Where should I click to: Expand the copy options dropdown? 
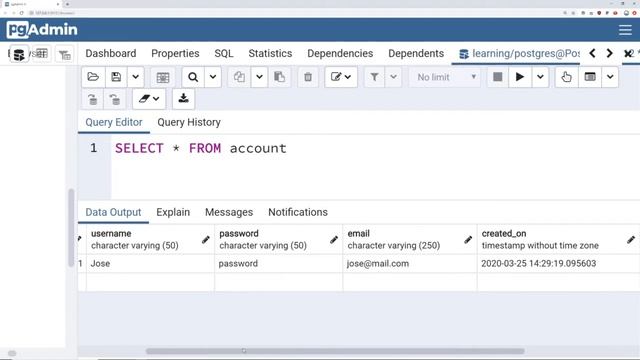click(259, 77)
